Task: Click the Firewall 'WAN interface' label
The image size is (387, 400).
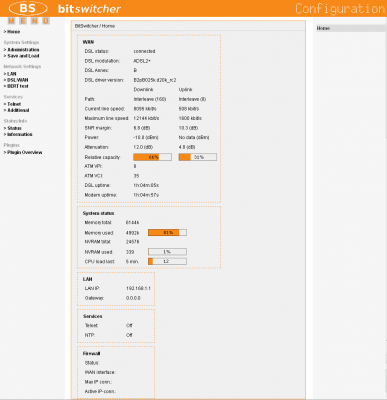Action: coord(100,372)
